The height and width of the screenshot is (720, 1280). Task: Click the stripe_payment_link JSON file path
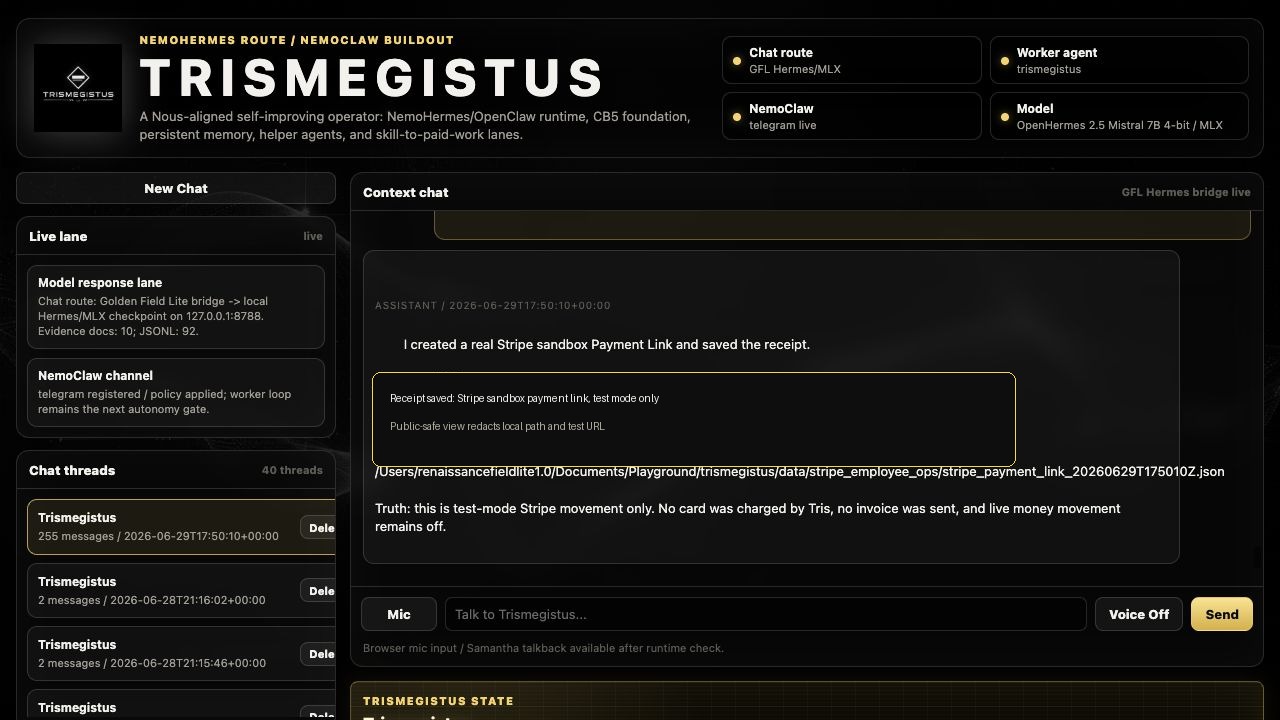tap(799, 471)
